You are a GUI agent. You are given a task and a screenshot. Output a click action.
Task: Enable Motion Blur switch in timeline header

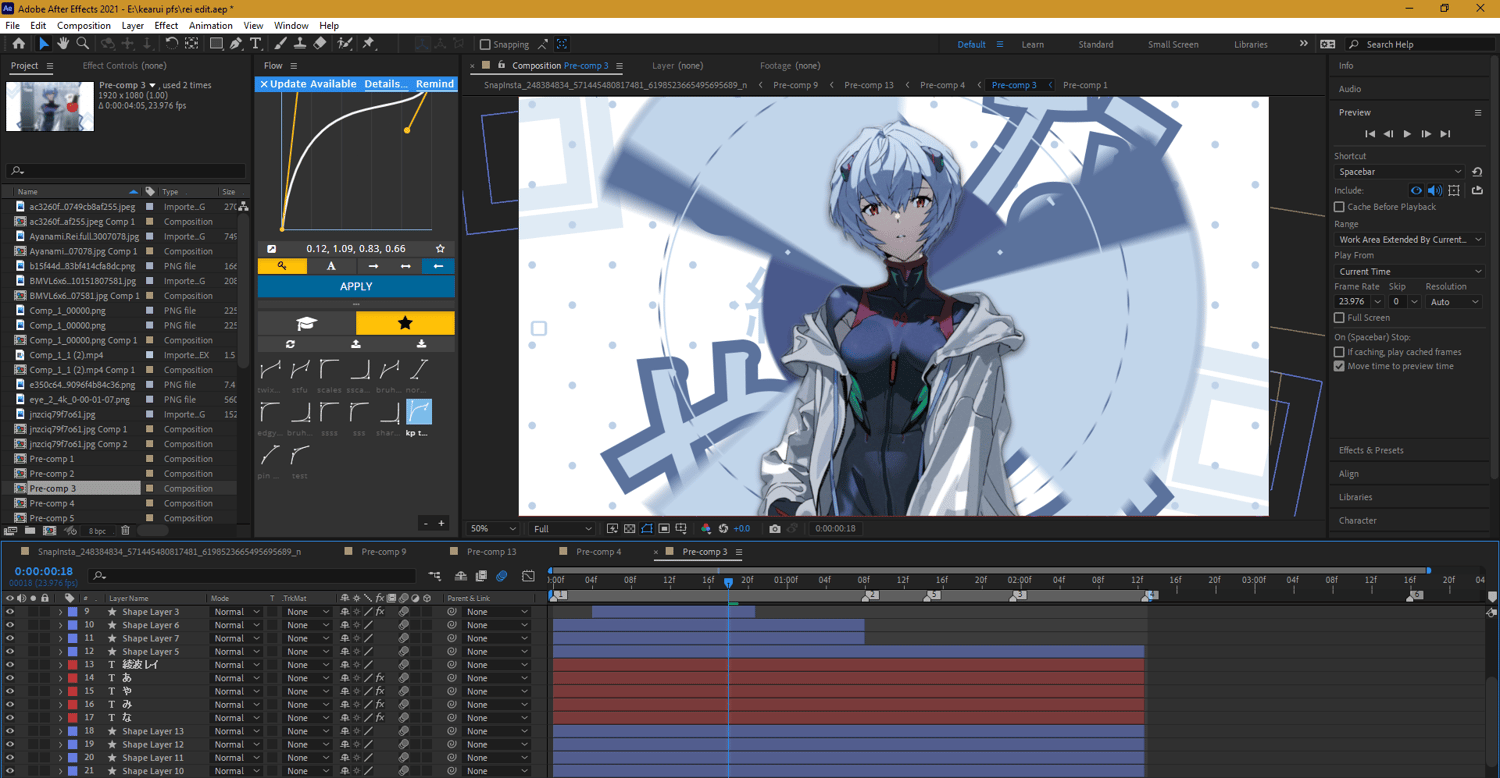point(501,576)
